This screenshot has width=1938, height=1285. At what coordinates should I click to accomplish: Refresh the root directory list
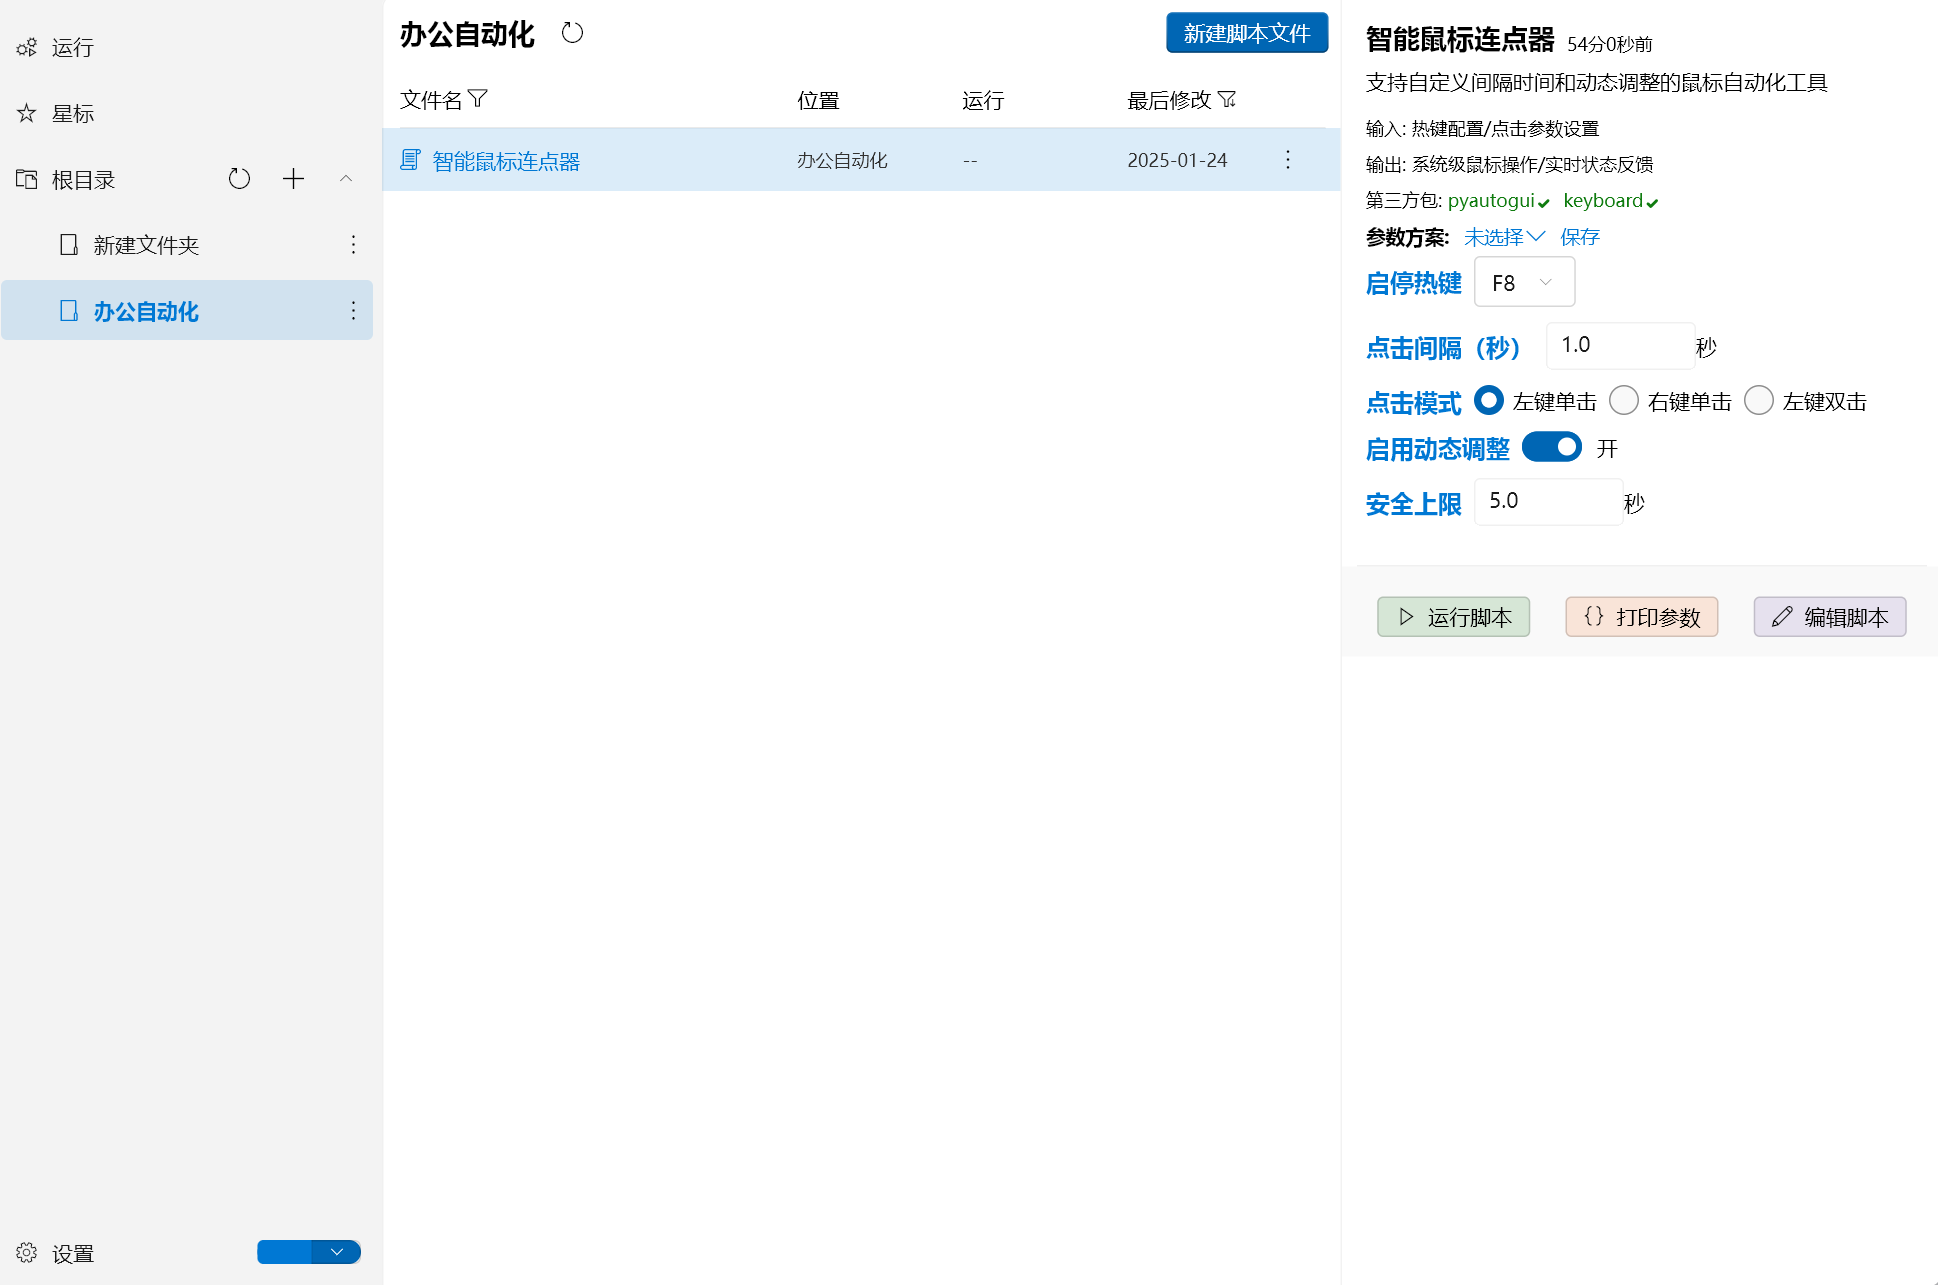pyautogui.click(x=239, y=179)
